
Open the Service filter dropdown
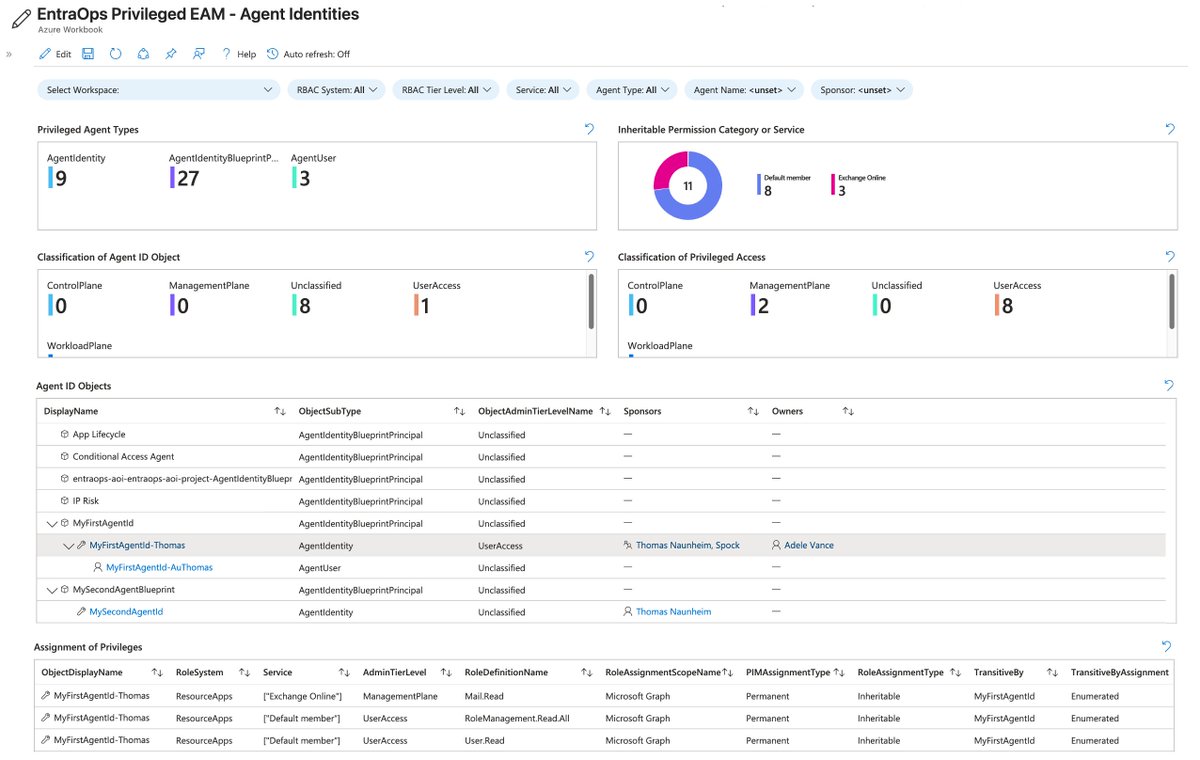[543, 90]
